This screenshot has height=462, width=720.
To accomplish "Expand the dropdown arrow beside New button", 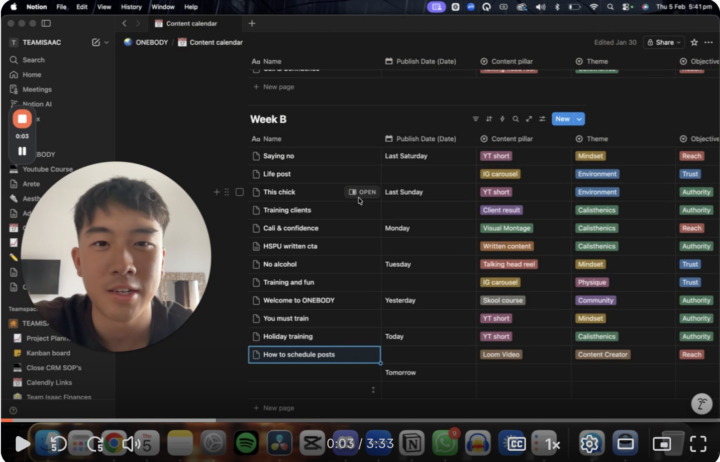I will 580,119.
